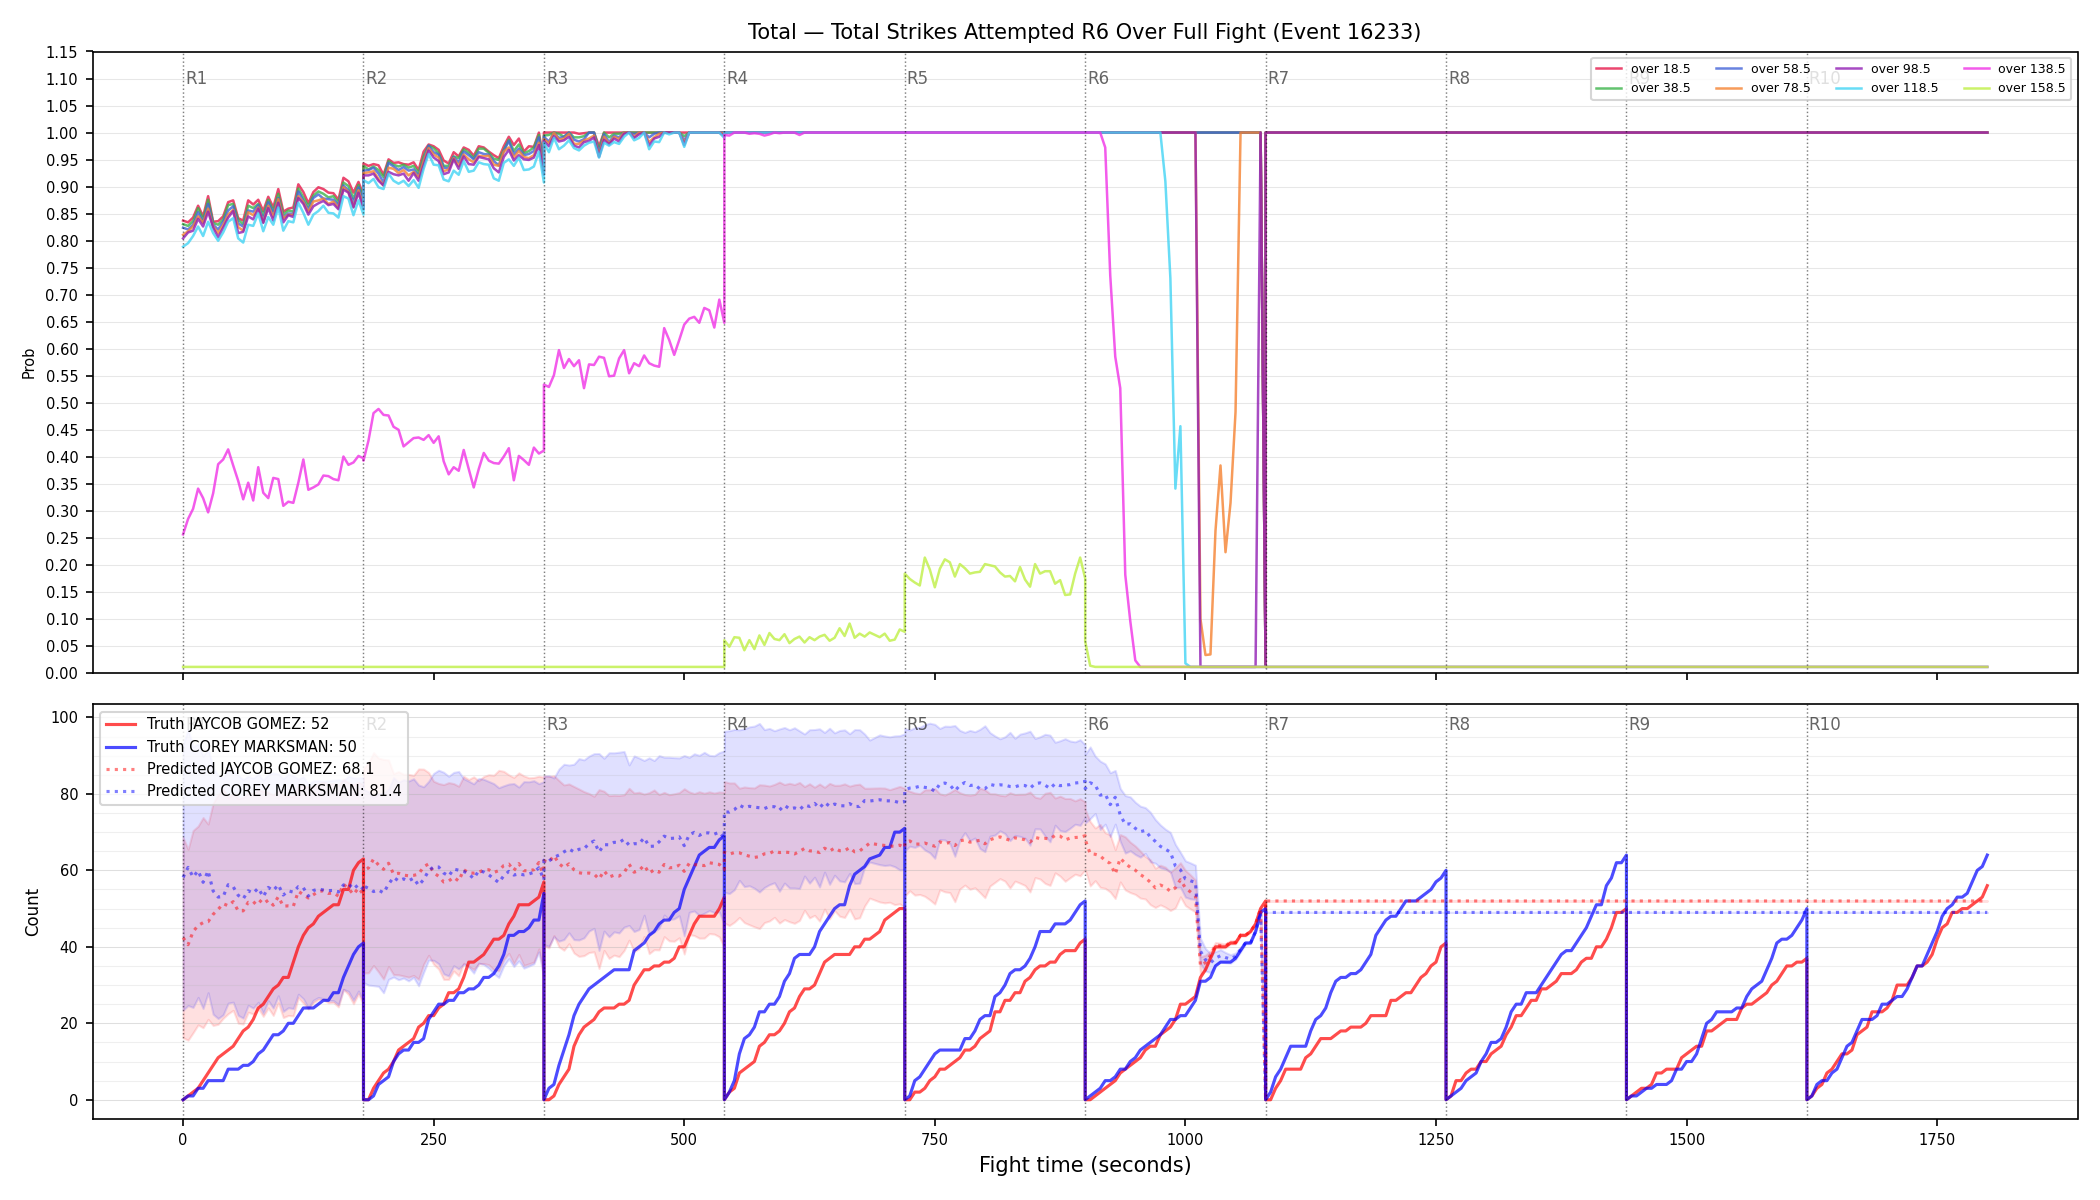Click the 40 tick on the Count axis

70,947
